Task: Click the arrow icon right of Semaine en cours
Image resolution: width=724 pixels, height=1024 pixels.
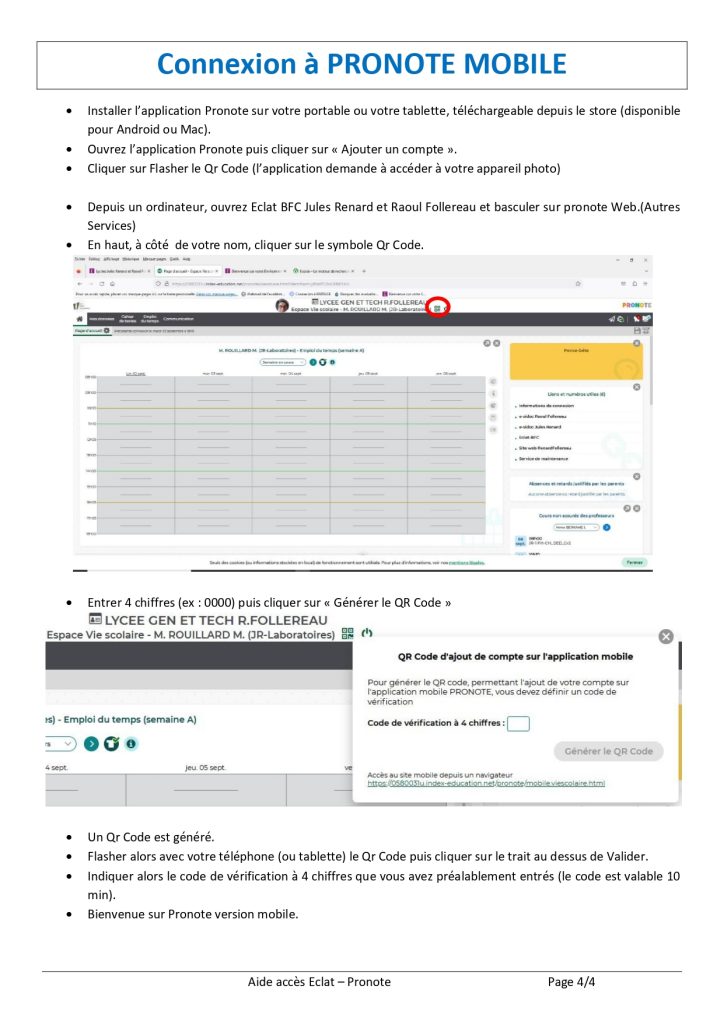Action: 313,362
